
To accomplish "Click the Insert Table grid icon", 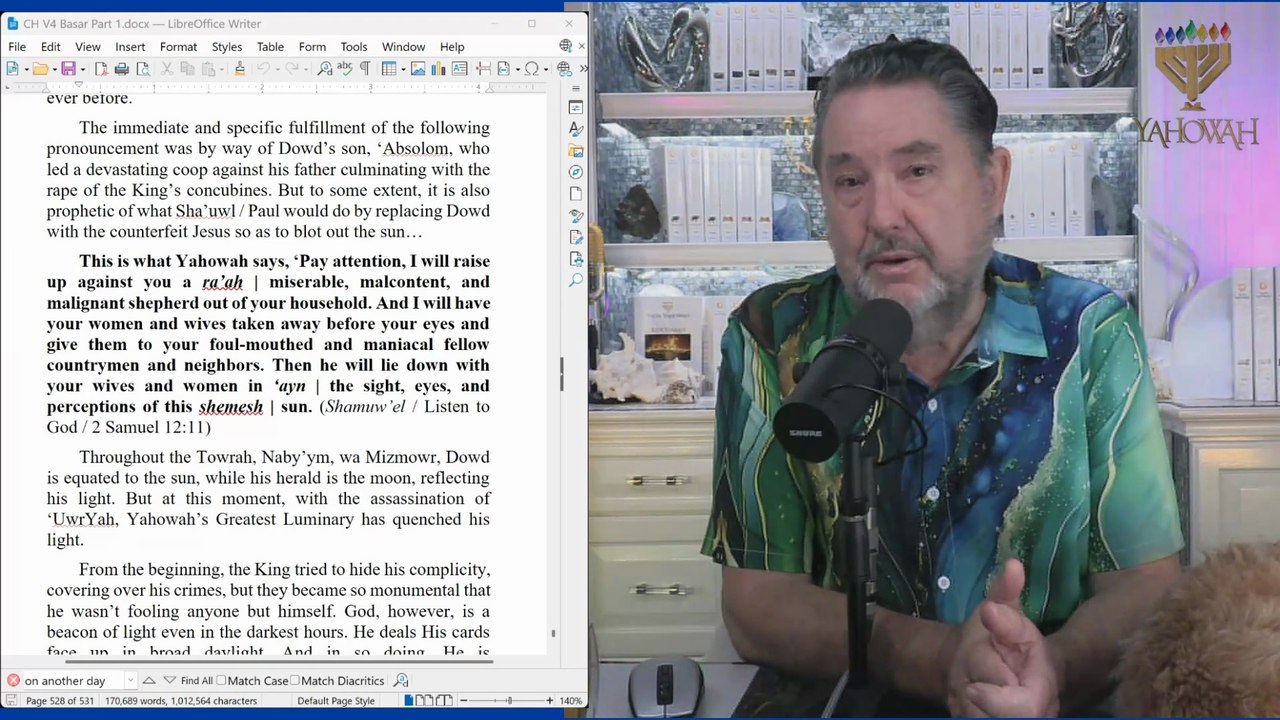I will point(388,69).
